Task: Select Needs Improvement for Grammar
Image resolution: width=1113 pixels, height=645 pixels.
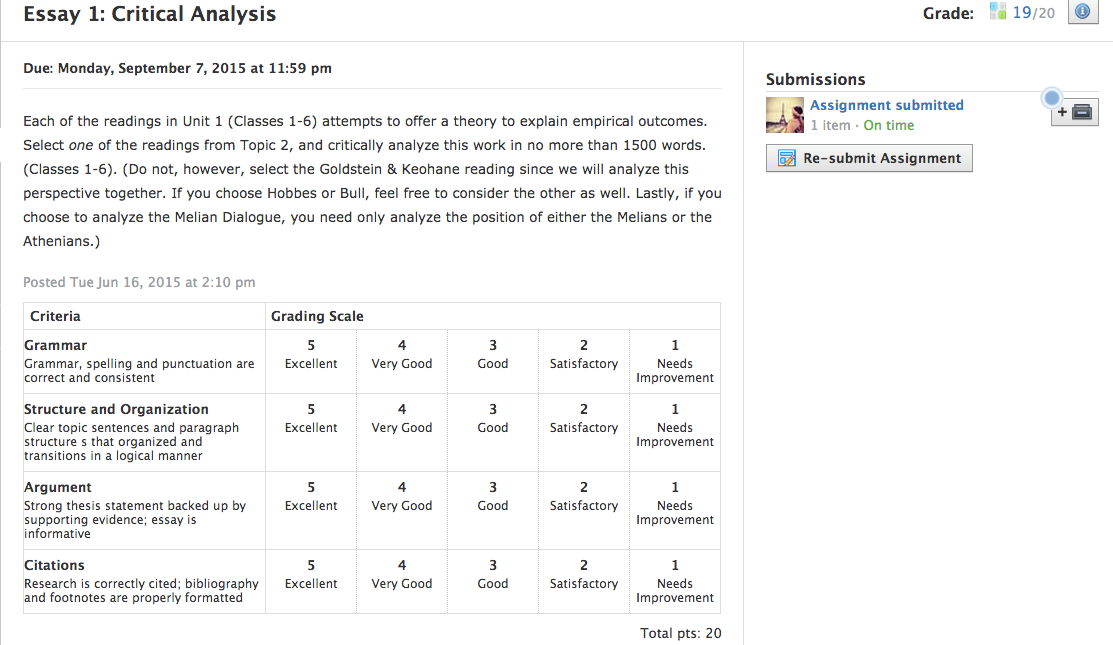Action: [x=675, y=361]
